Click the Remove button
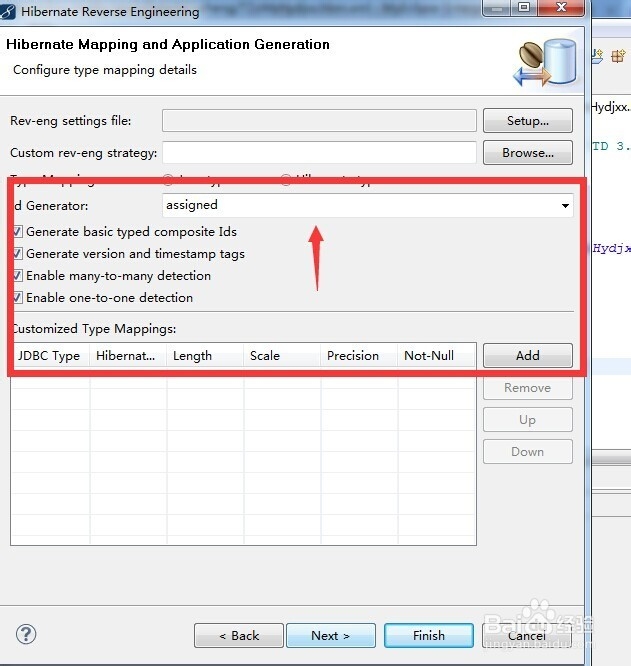631x666 pixels. (528, 387)
